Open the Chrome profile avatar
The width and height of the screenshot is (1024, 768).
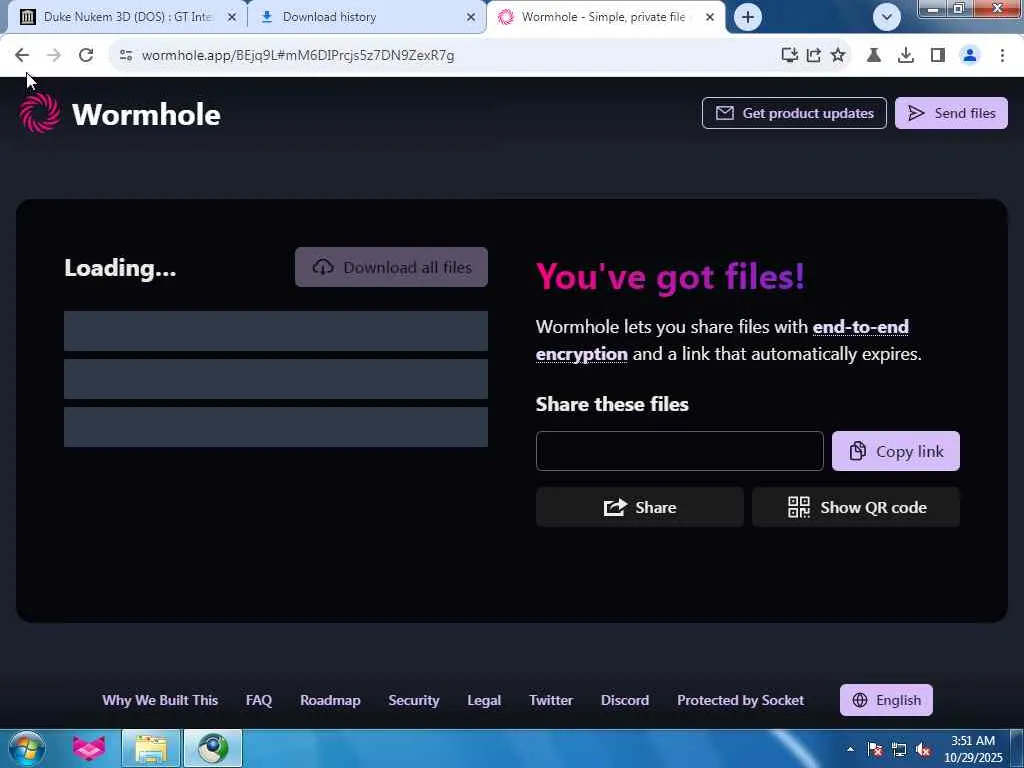(970, 56)
